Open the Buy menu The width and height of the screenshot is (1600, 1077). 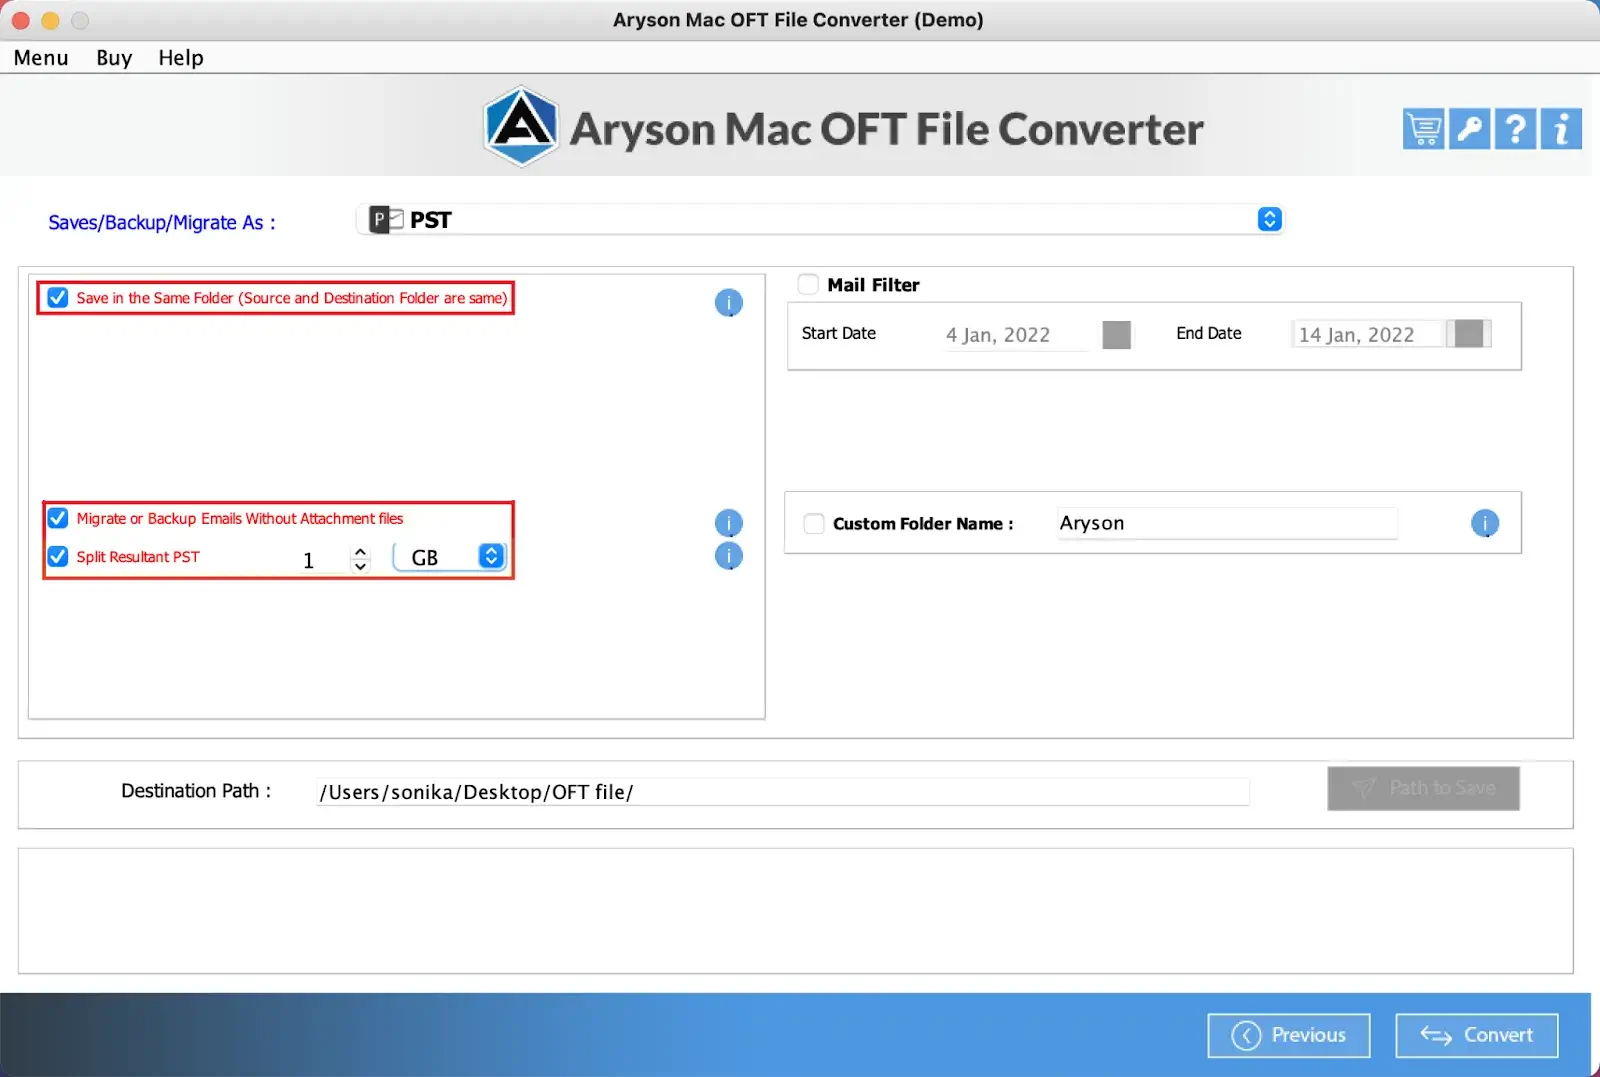[114, 58]
